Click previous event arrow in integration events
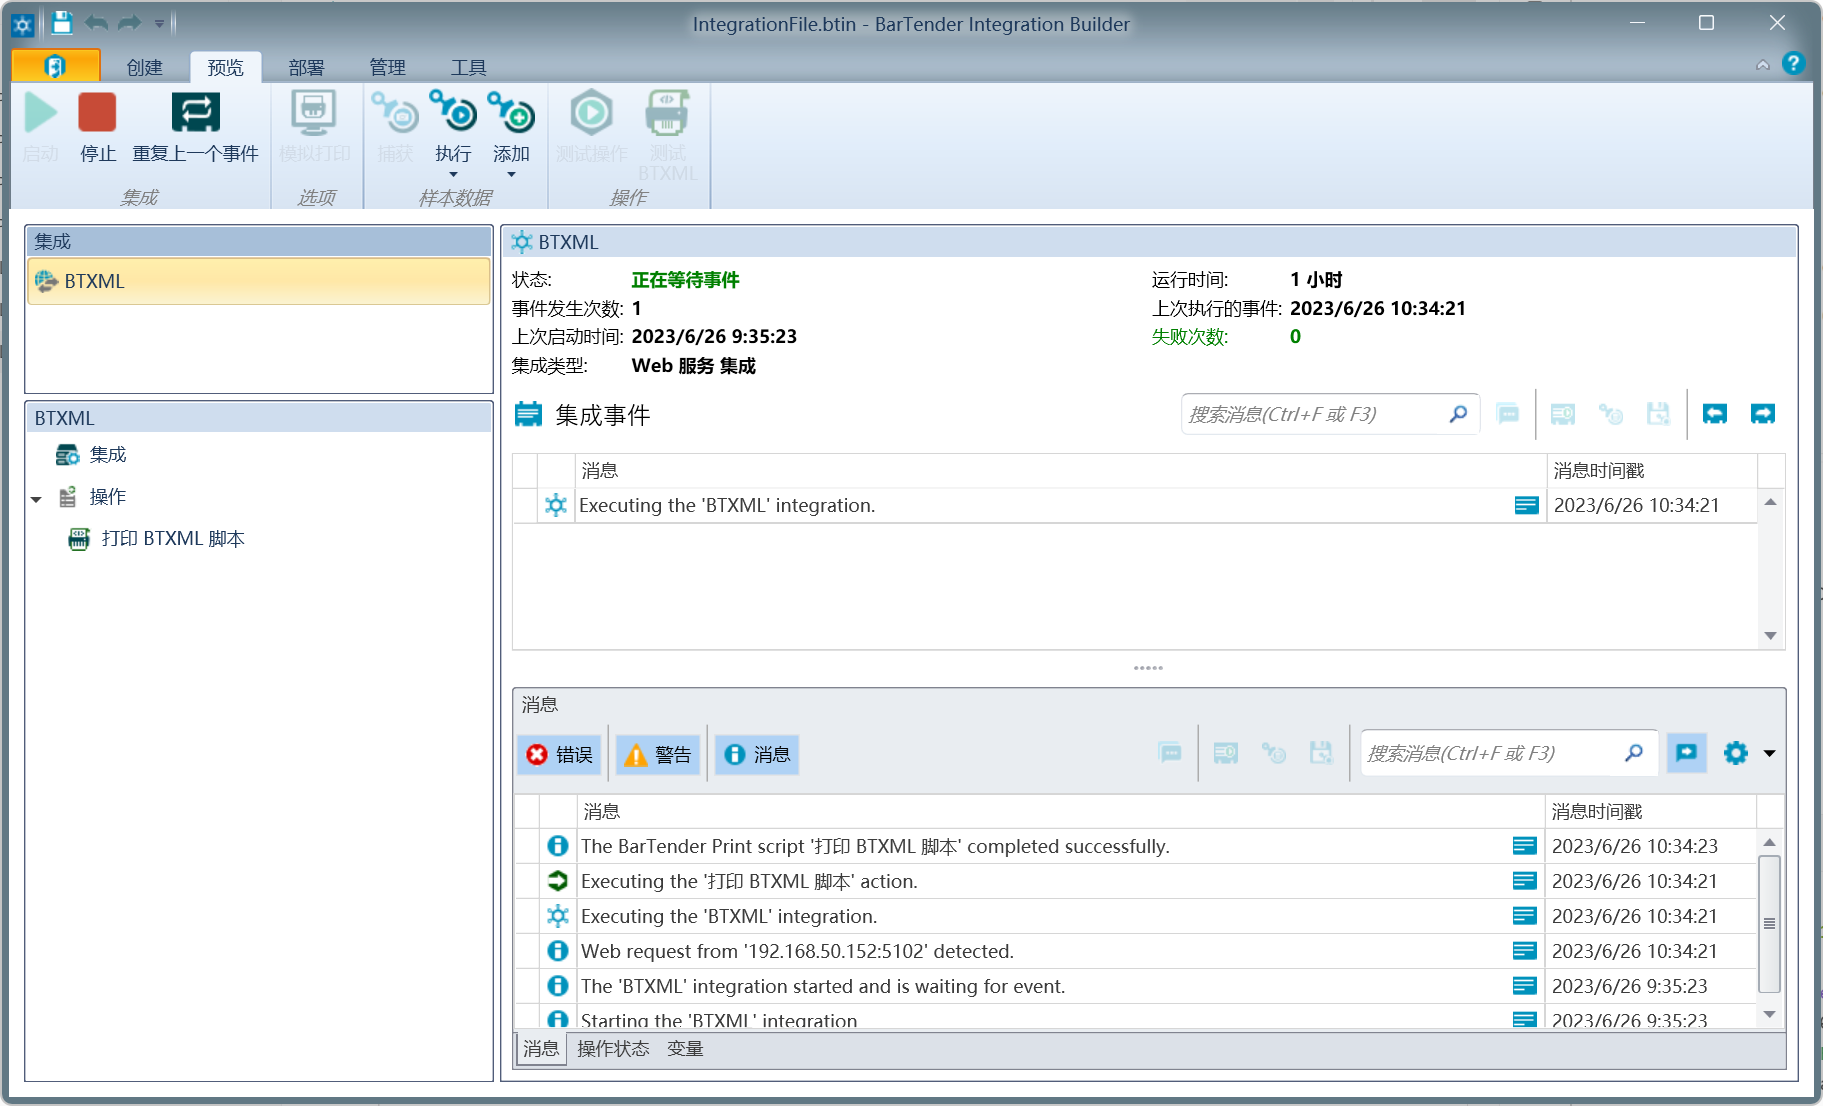This screenshot has height=1106, width=1823. [1714, 414]
